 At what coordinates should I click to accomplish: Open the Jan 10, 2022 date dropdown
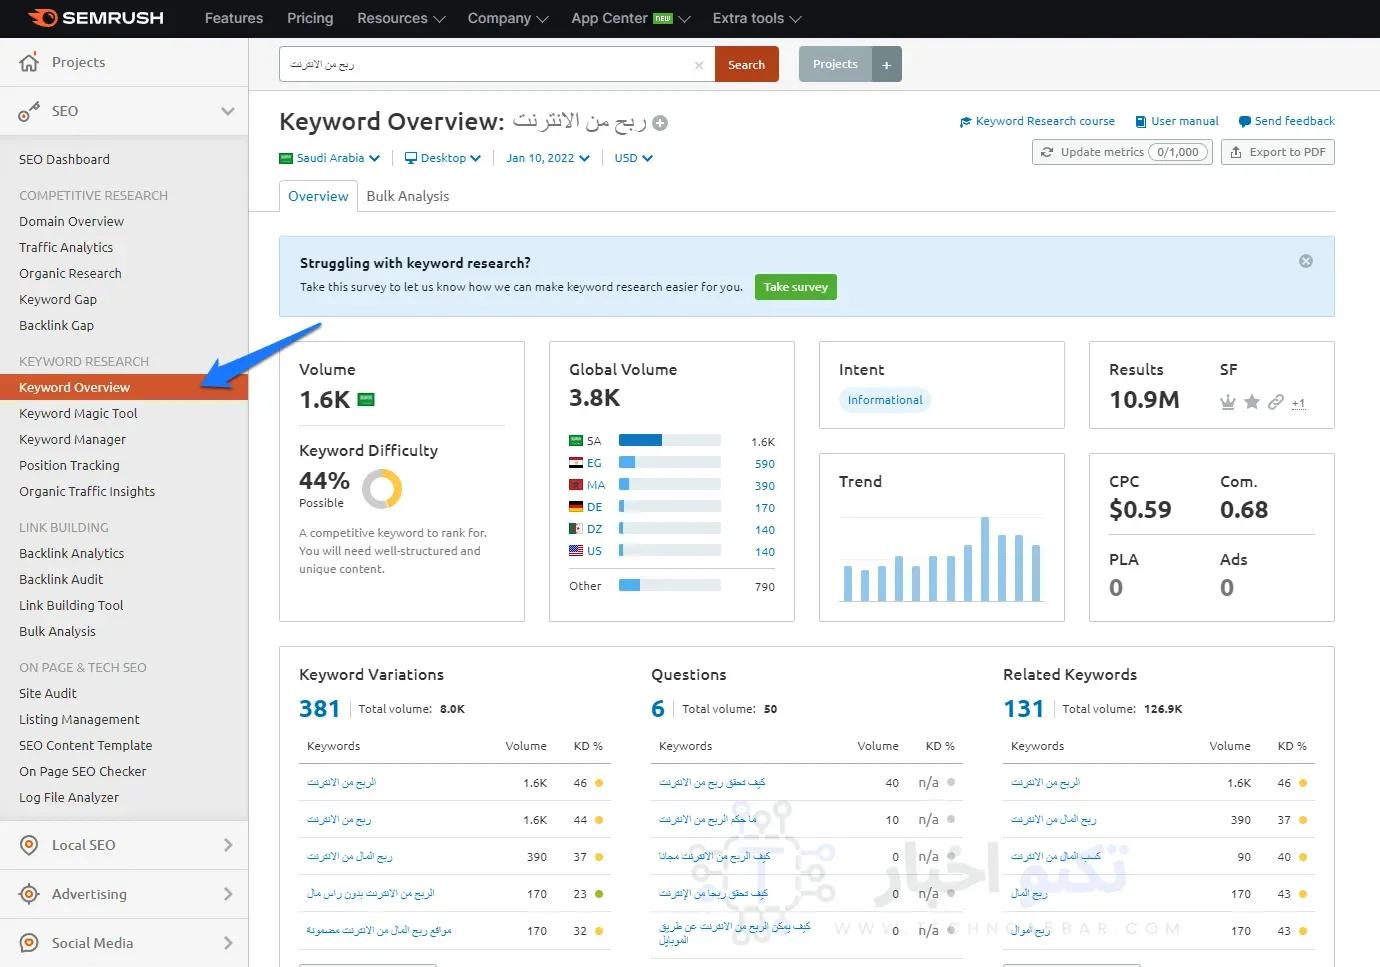pyautogui.click(x=548, y=158)
